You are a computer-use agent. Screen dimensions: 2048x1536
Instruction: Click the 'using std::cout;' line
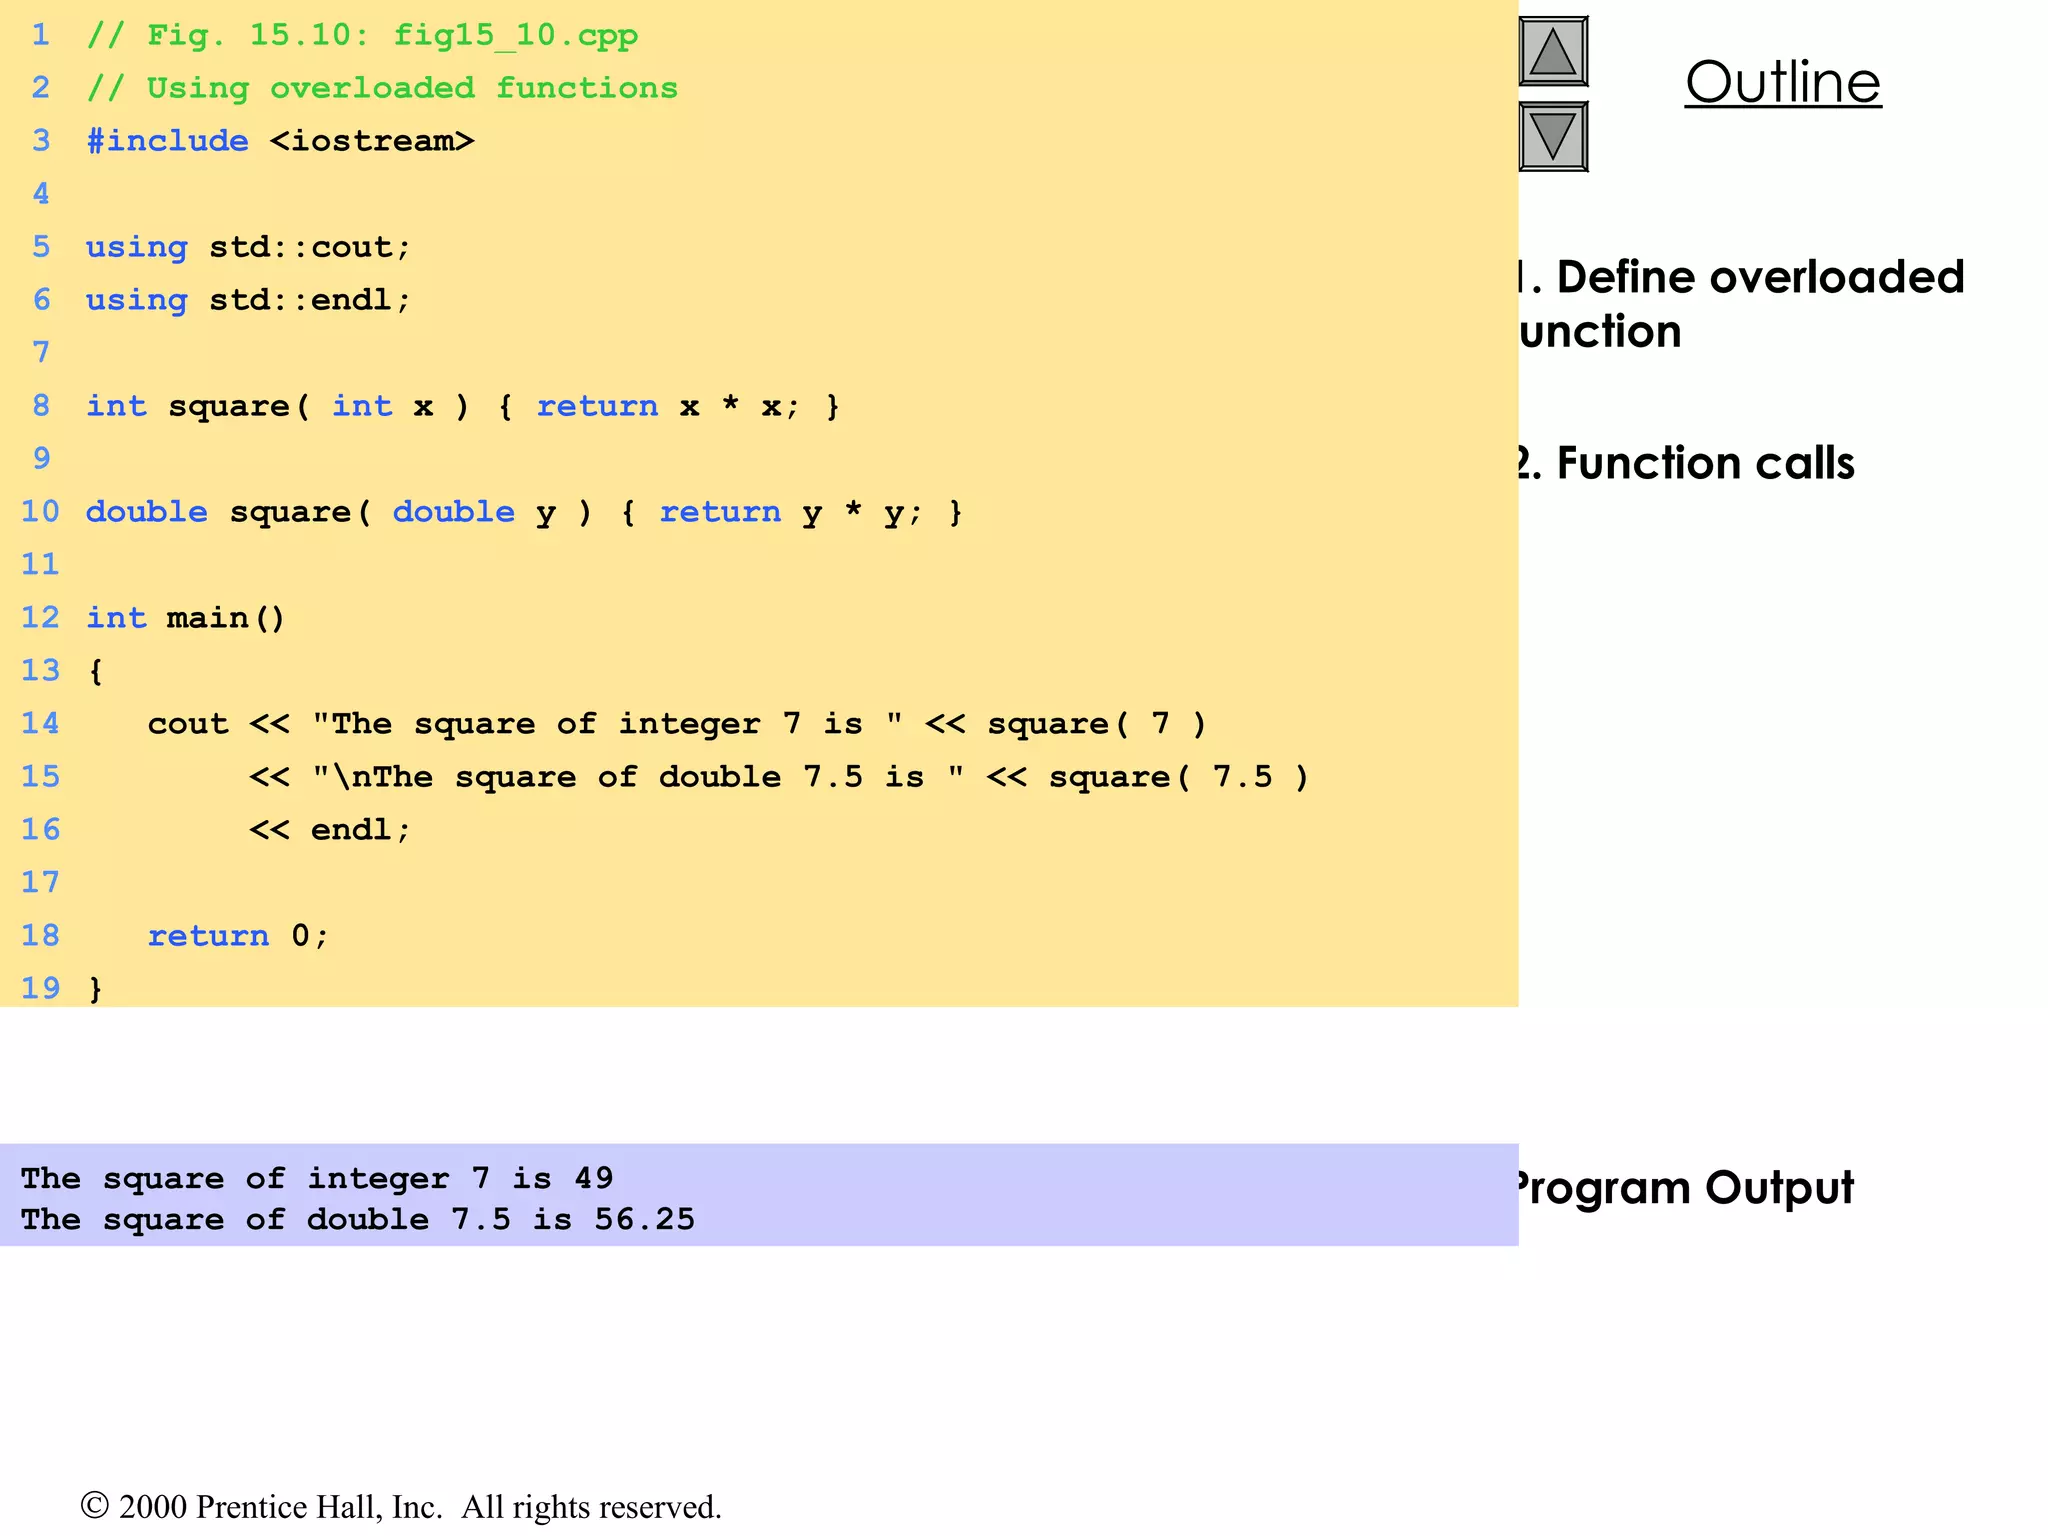tap(248, 247)
